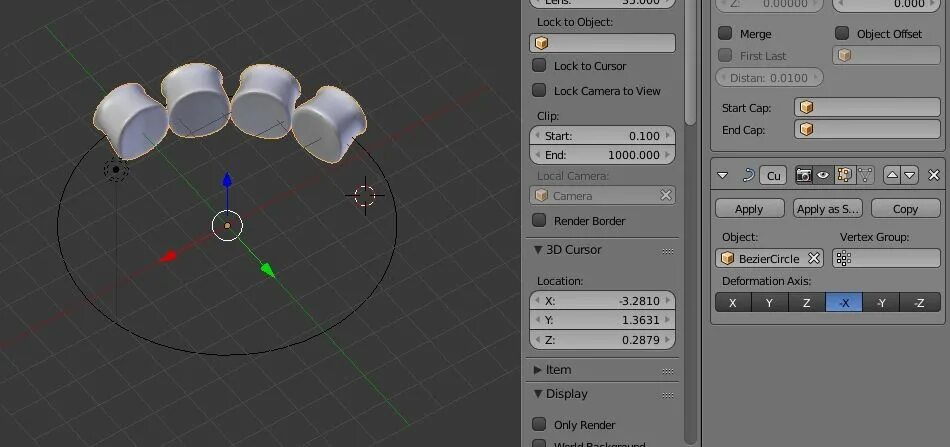
Task: Click the green Y axis manipulator arrow
Action: pyautogui.click(x=267, y=270)
